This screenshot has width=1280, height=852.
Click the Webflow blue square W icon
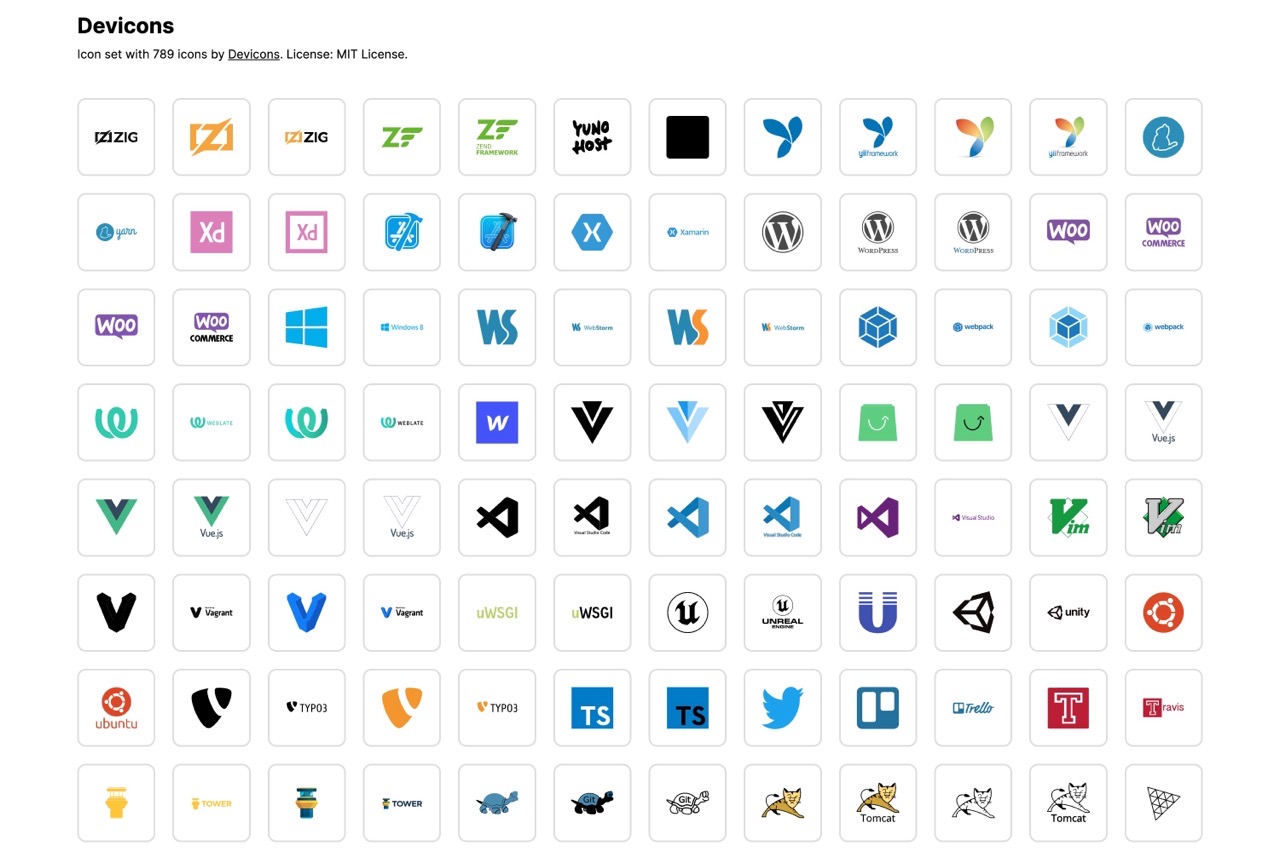pos(497,423)
